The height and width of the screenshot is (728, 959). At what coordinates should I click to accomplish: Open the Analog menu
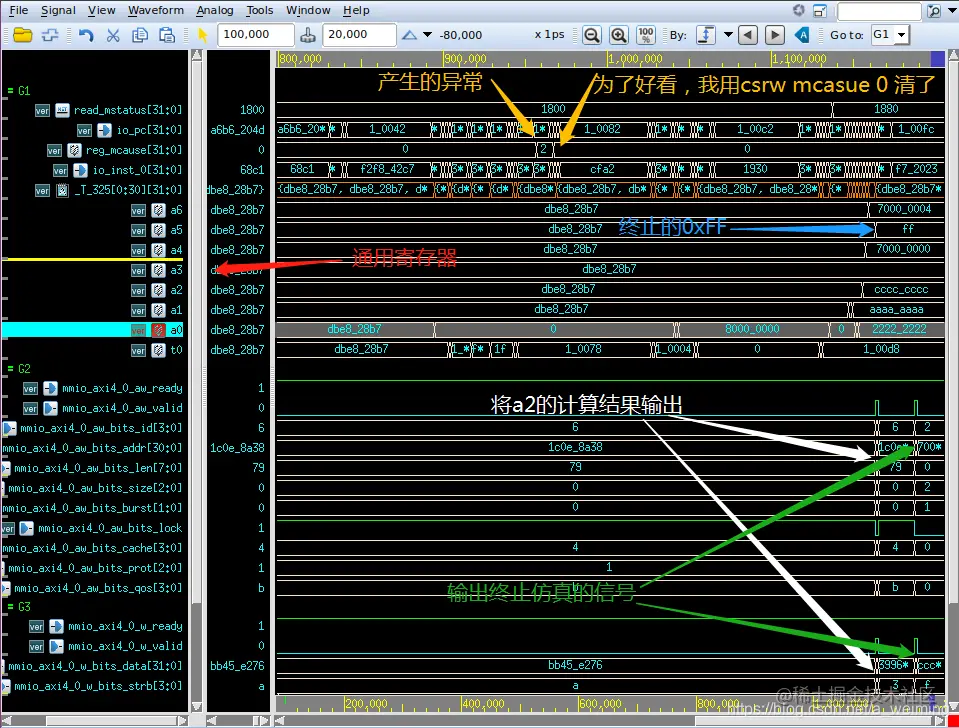click(215, 10)
